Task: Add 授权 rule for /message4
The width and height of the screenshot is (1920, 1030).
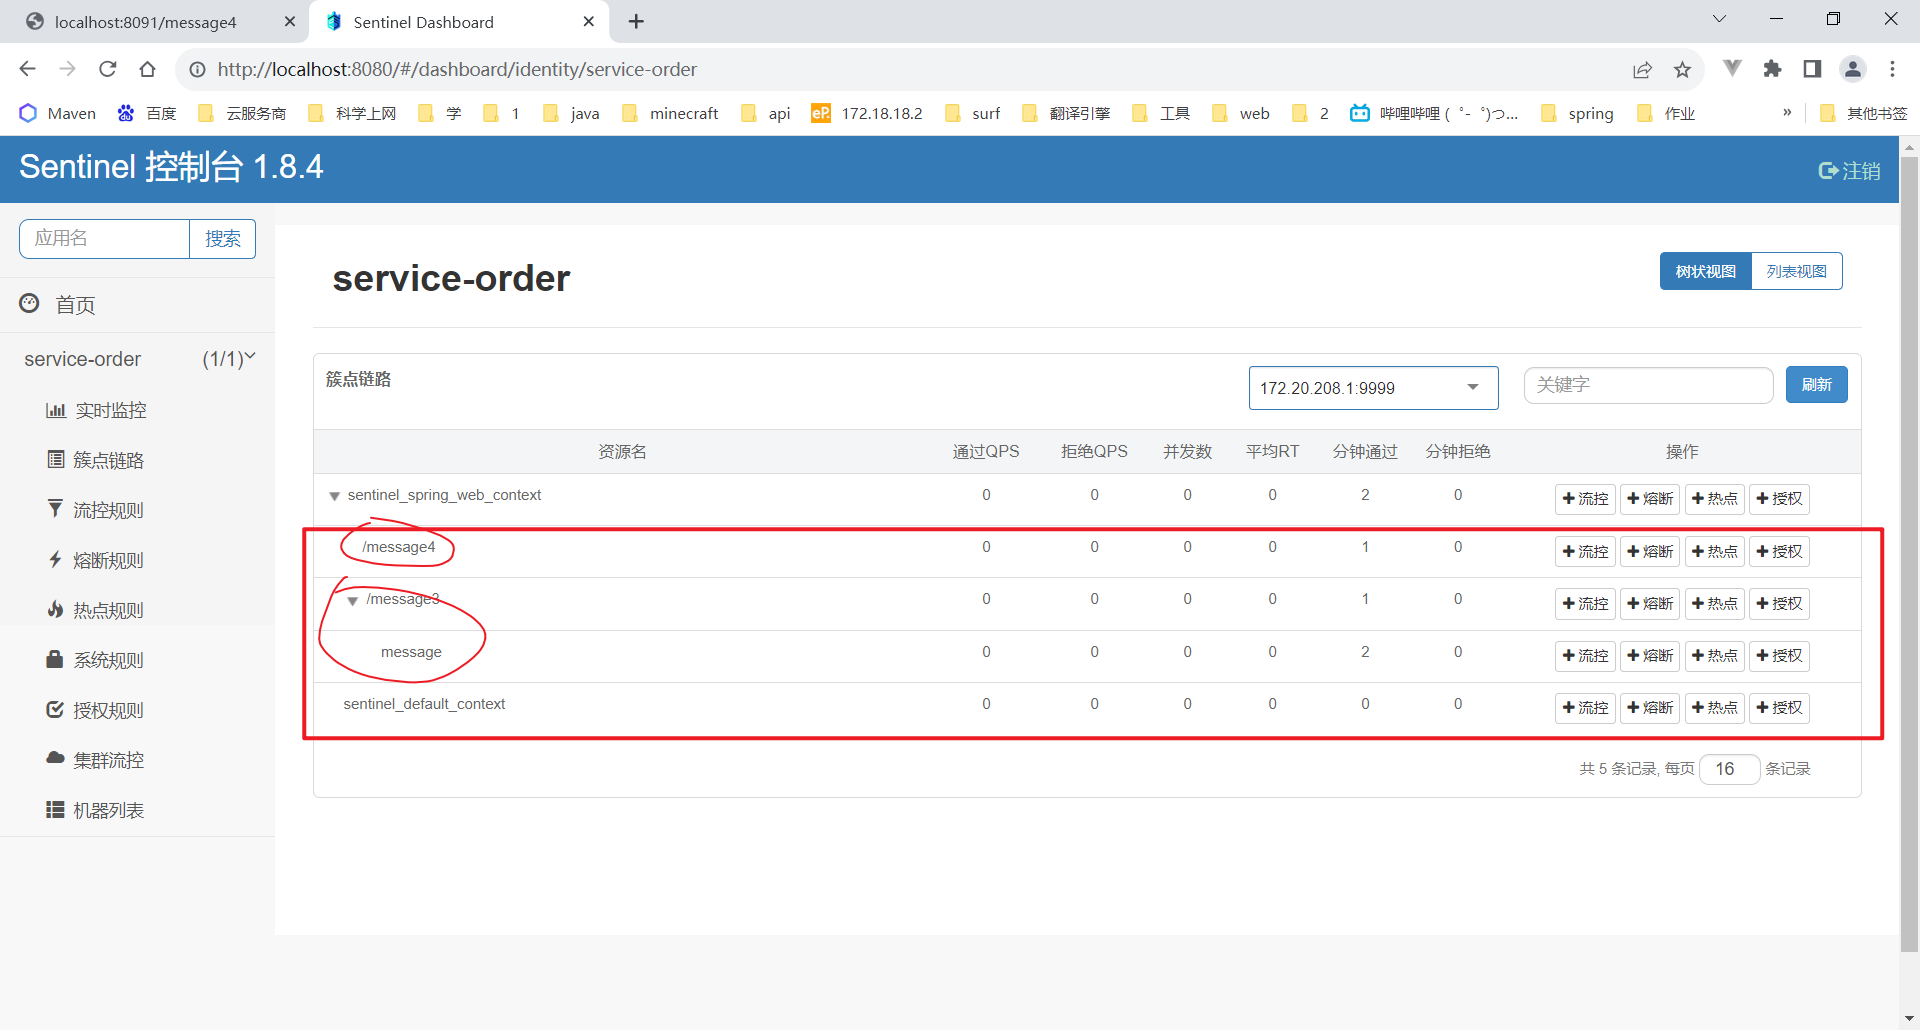Action: (x=1779, y=552)
